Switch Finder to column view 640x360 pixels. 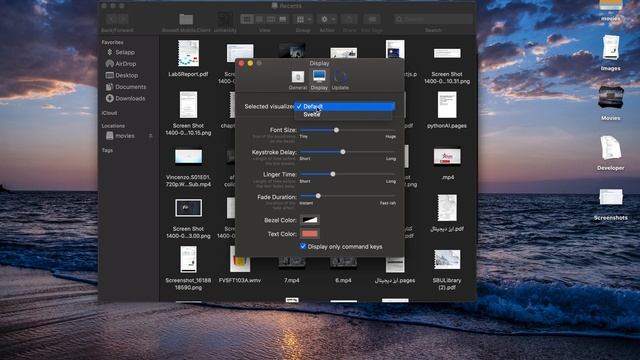coord(271,19)
